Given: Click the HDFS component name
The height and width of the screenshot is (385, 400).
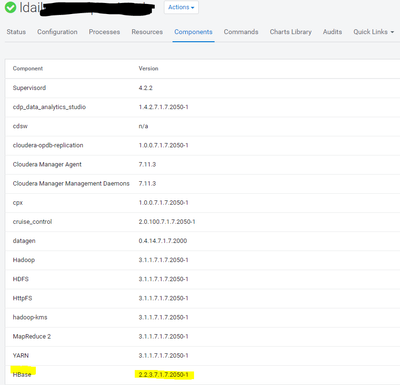Looking at the screenshot, I should point(21,279).
